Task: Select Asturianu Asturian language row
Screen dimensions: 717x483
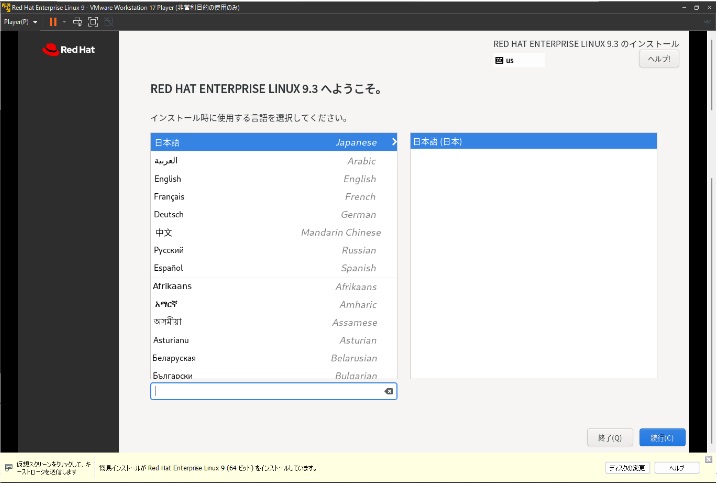Action: (x=273, y=340)
